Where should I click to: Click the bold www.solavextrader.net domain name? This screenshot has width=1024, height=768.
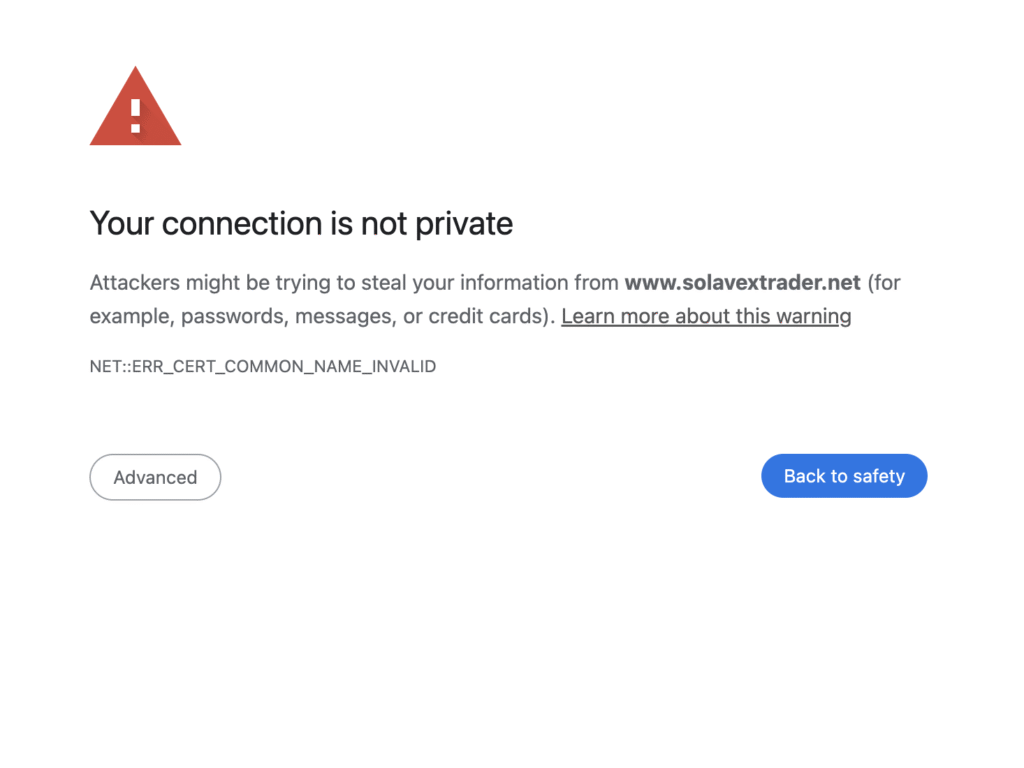[742, 282]
